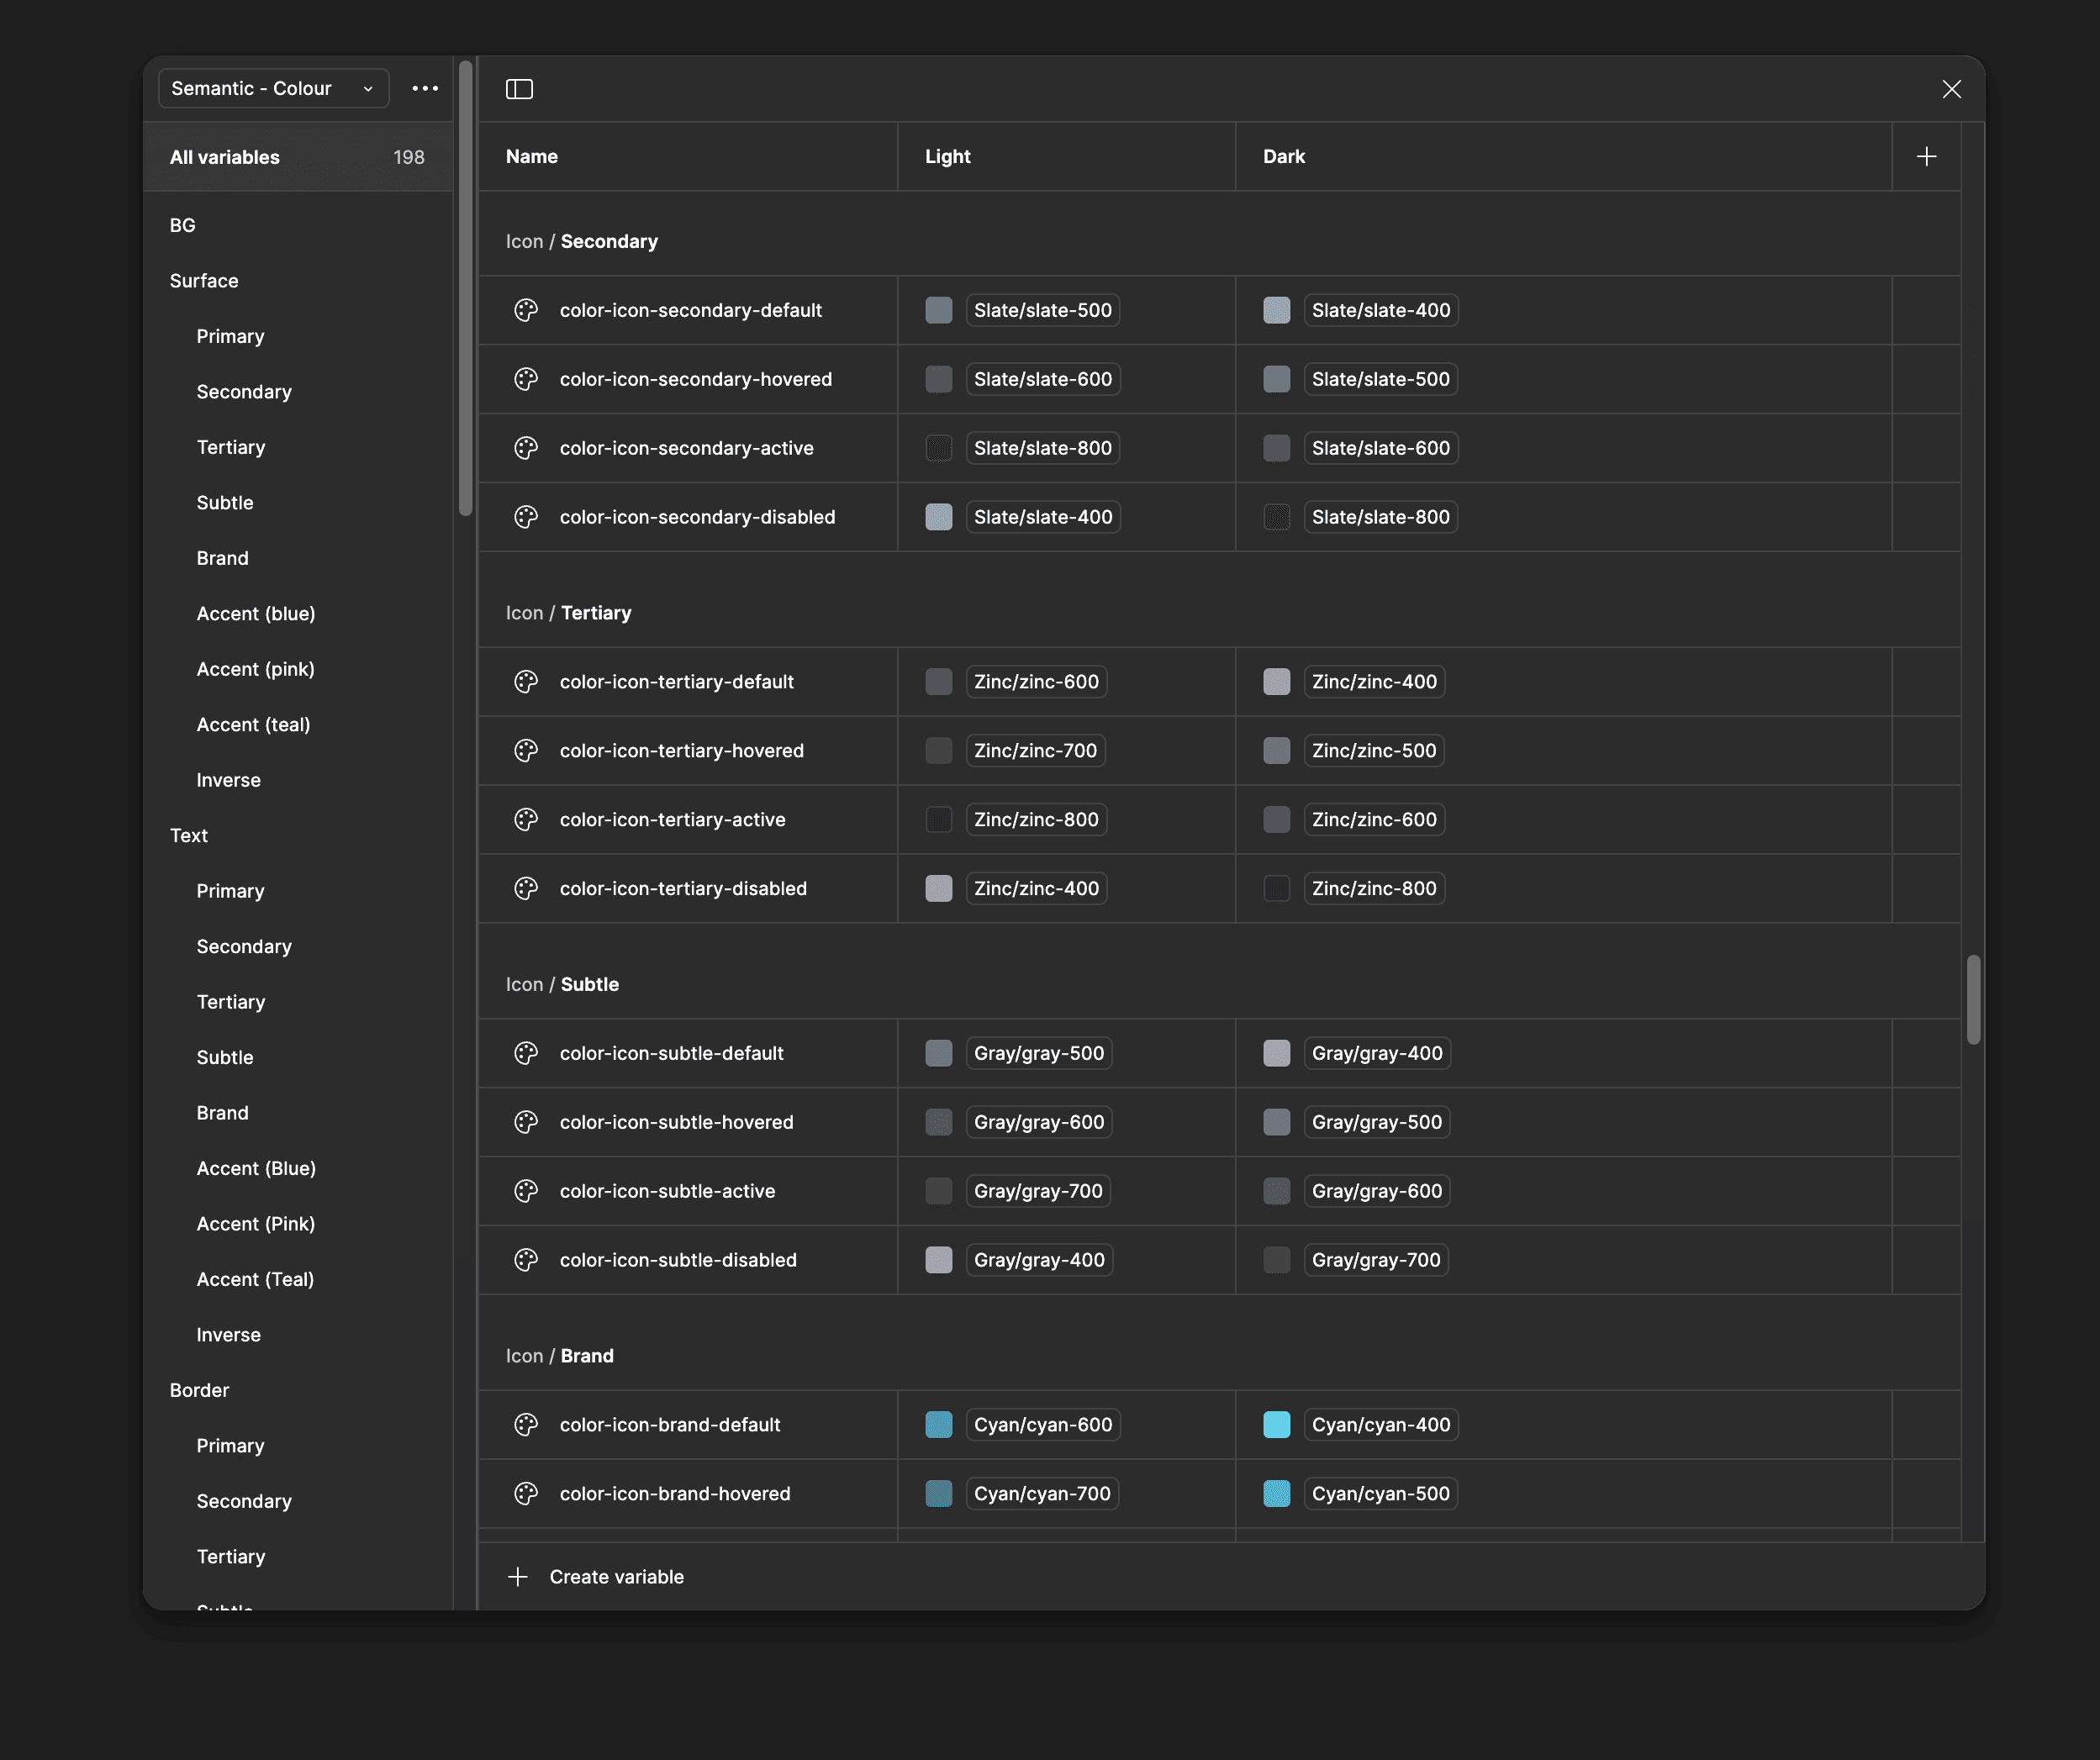The height and width of the screenshot is (1760, 2100).
Task: Click palette icon beside color-icon-brand-default
Action: coord(526,1424)
